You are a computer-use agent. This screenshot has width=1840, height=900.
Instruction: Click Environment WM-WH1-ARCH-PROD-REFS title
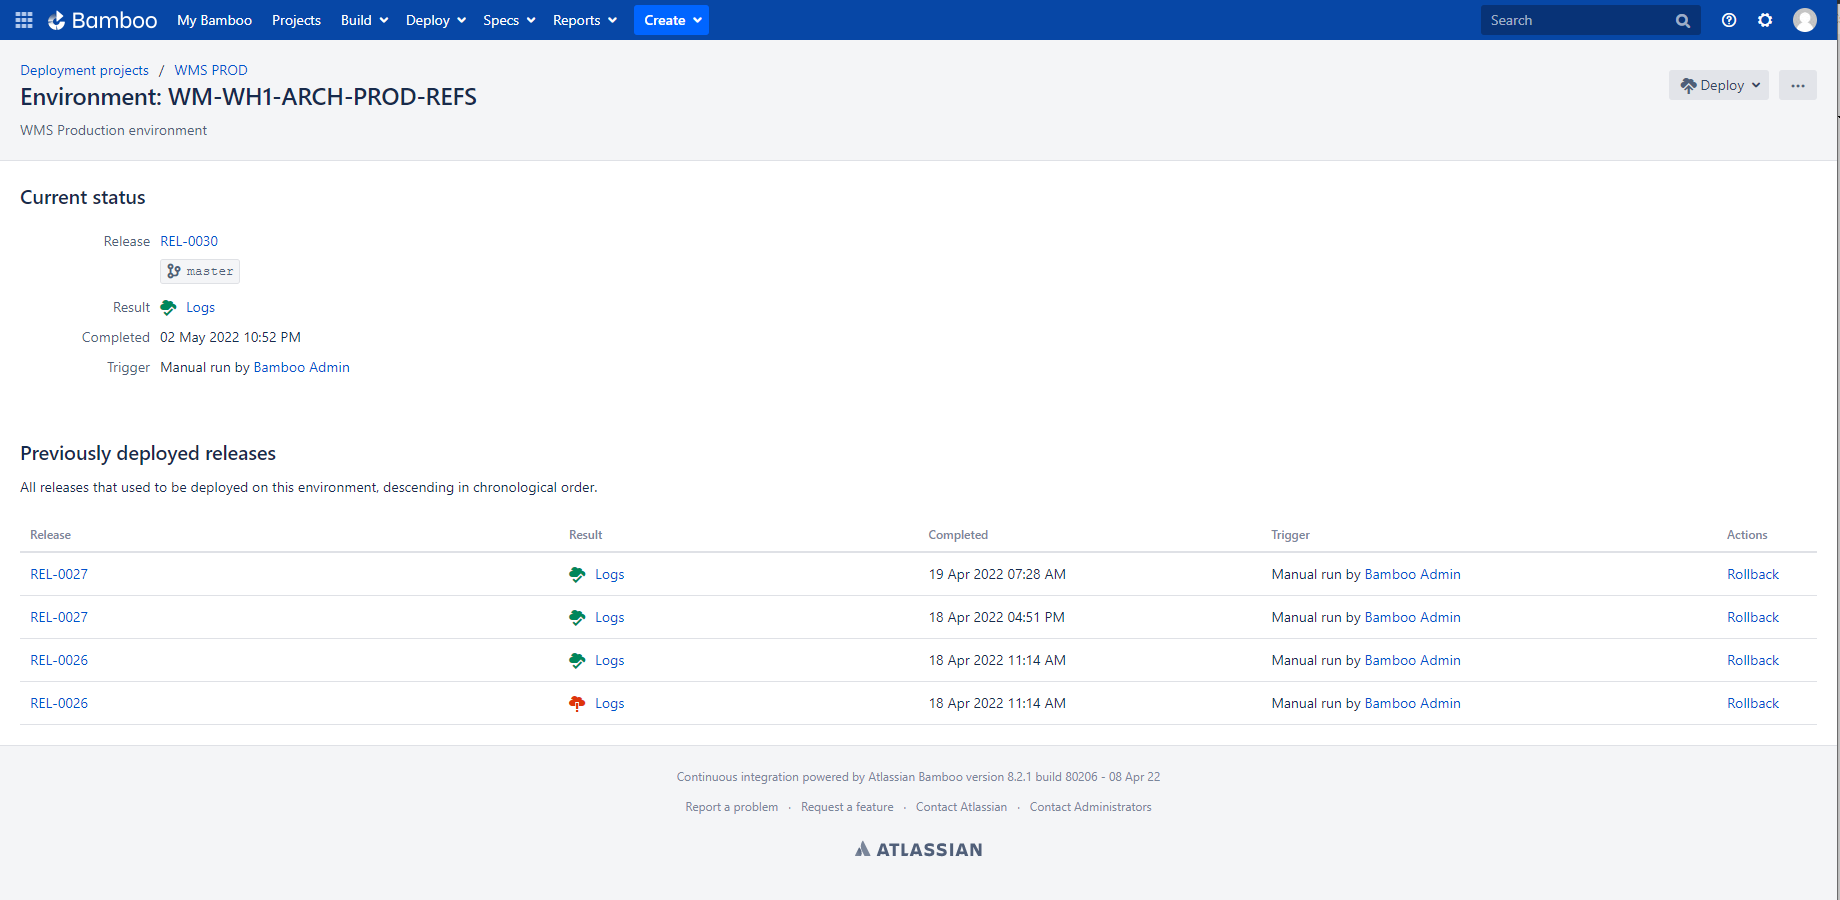[x=248, y=97]
